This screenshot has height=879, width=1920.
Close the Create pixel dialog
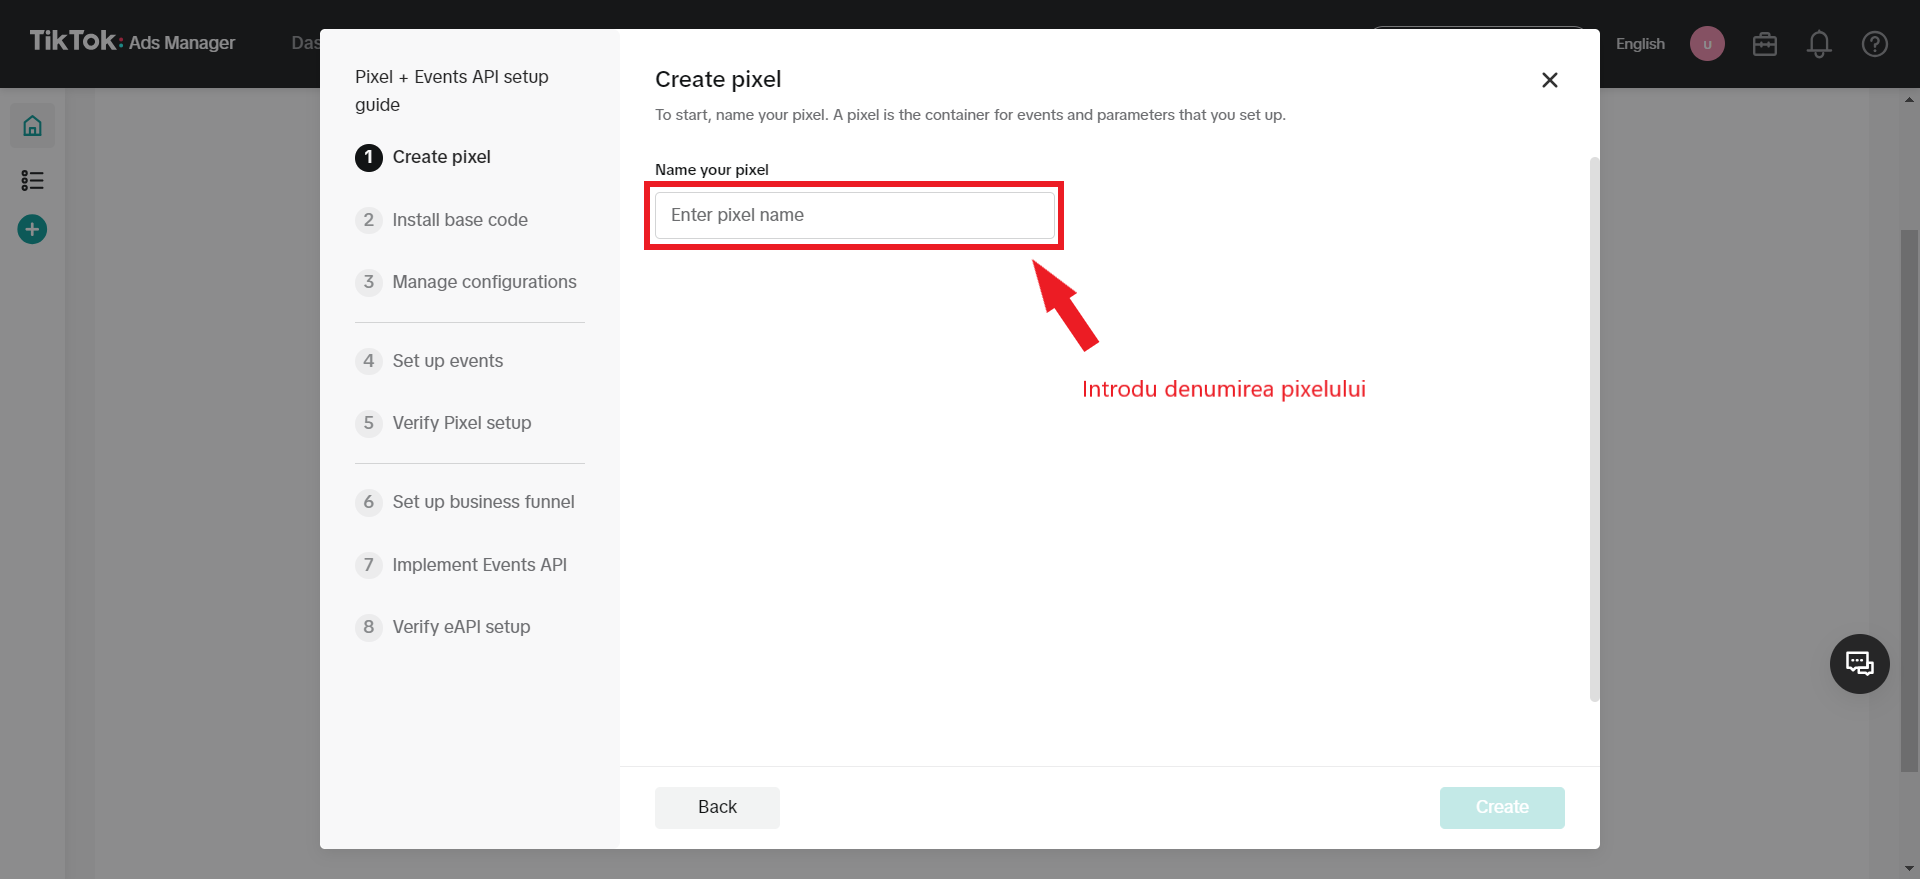pos(1549,80)
